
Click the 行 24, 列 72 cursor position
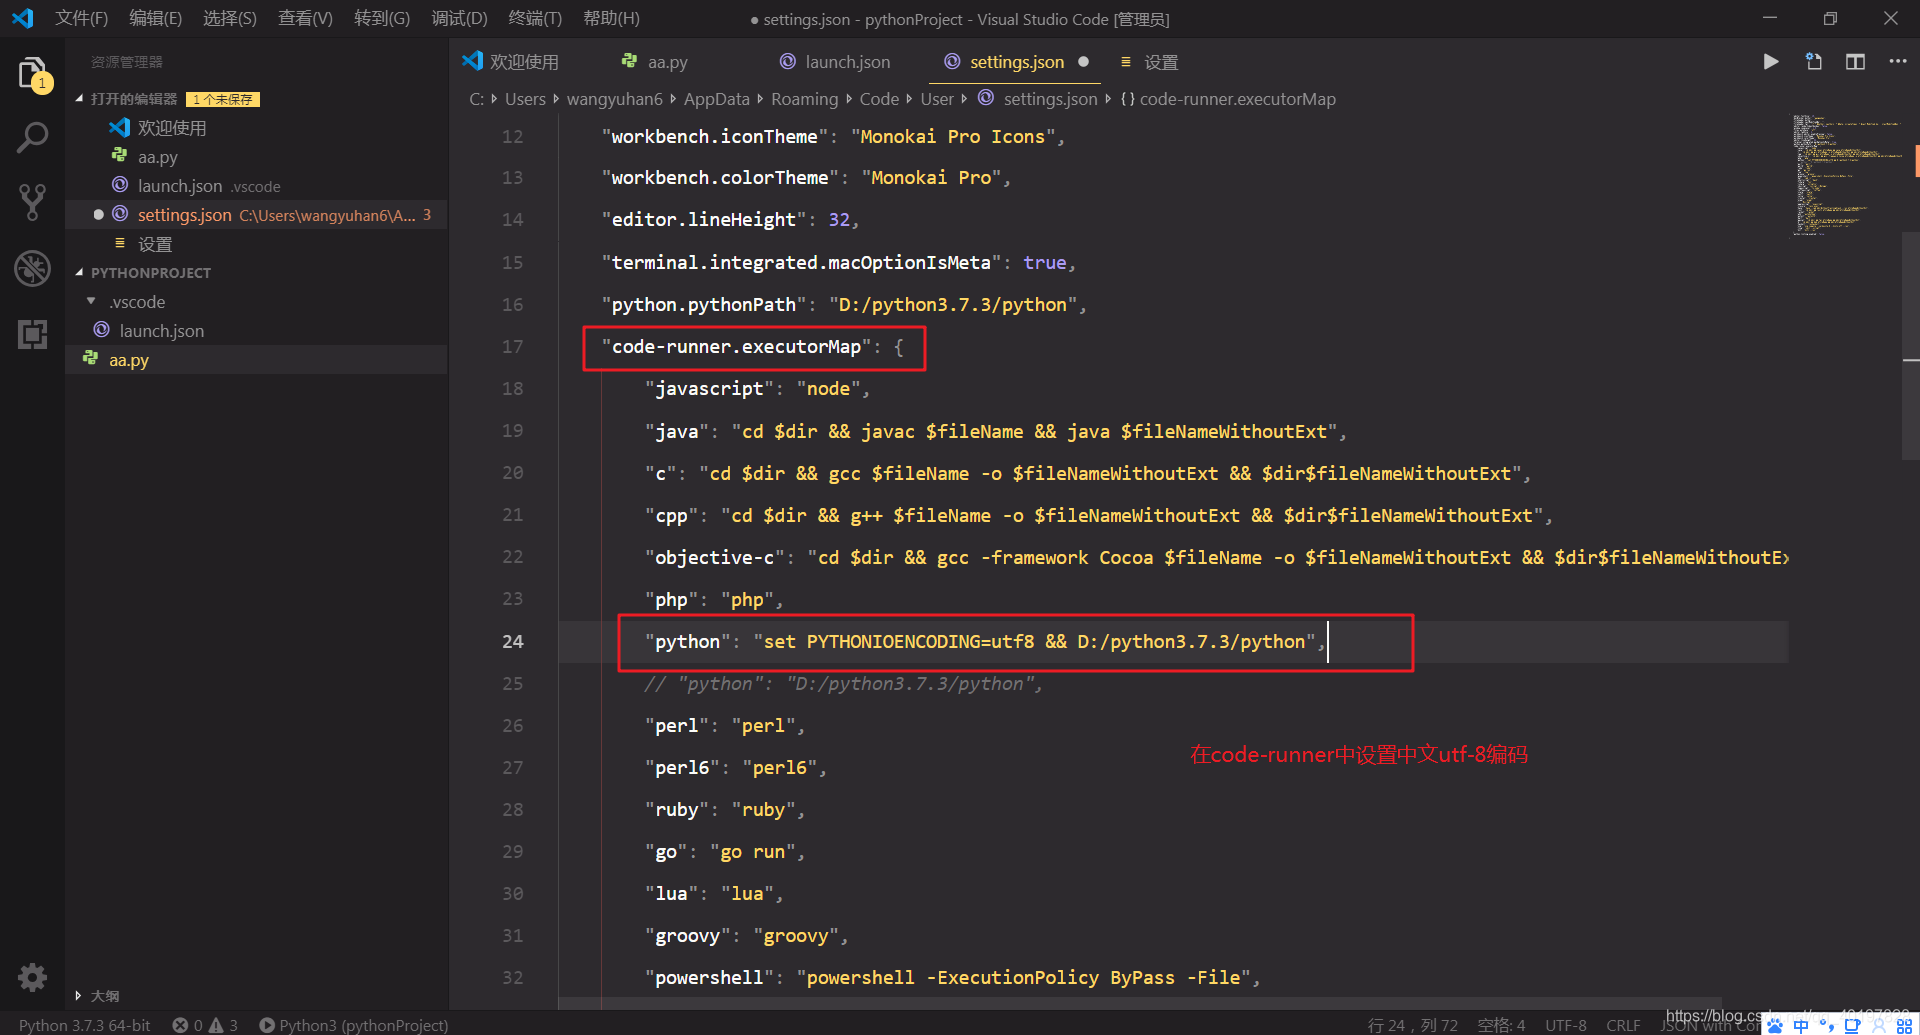click(x=1412, y=1025)
